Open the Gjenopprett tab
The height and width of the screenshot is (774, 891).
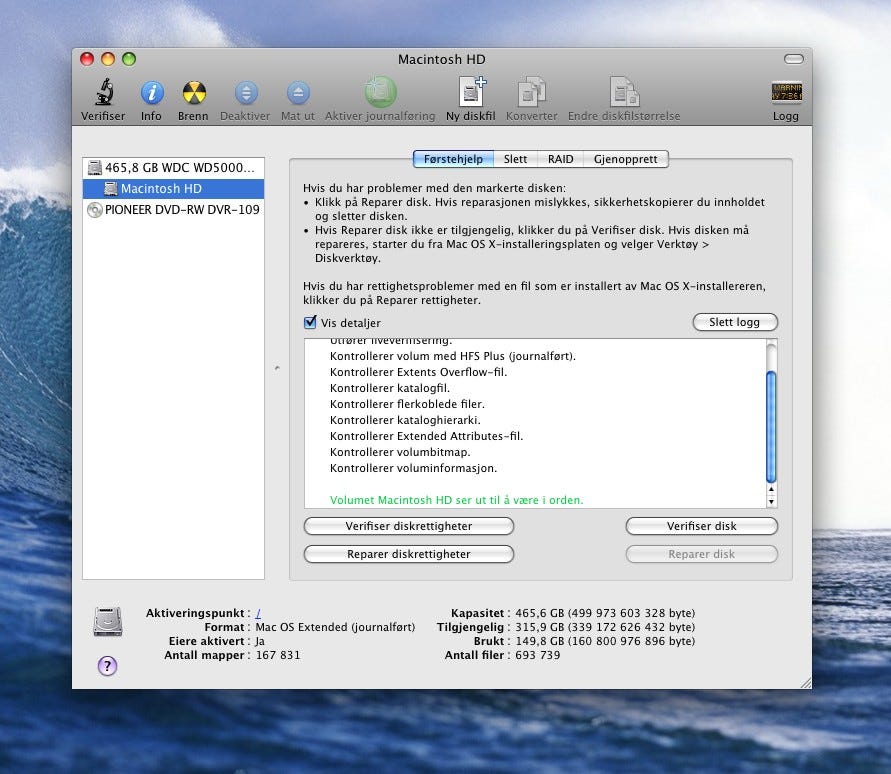(626, 159)
